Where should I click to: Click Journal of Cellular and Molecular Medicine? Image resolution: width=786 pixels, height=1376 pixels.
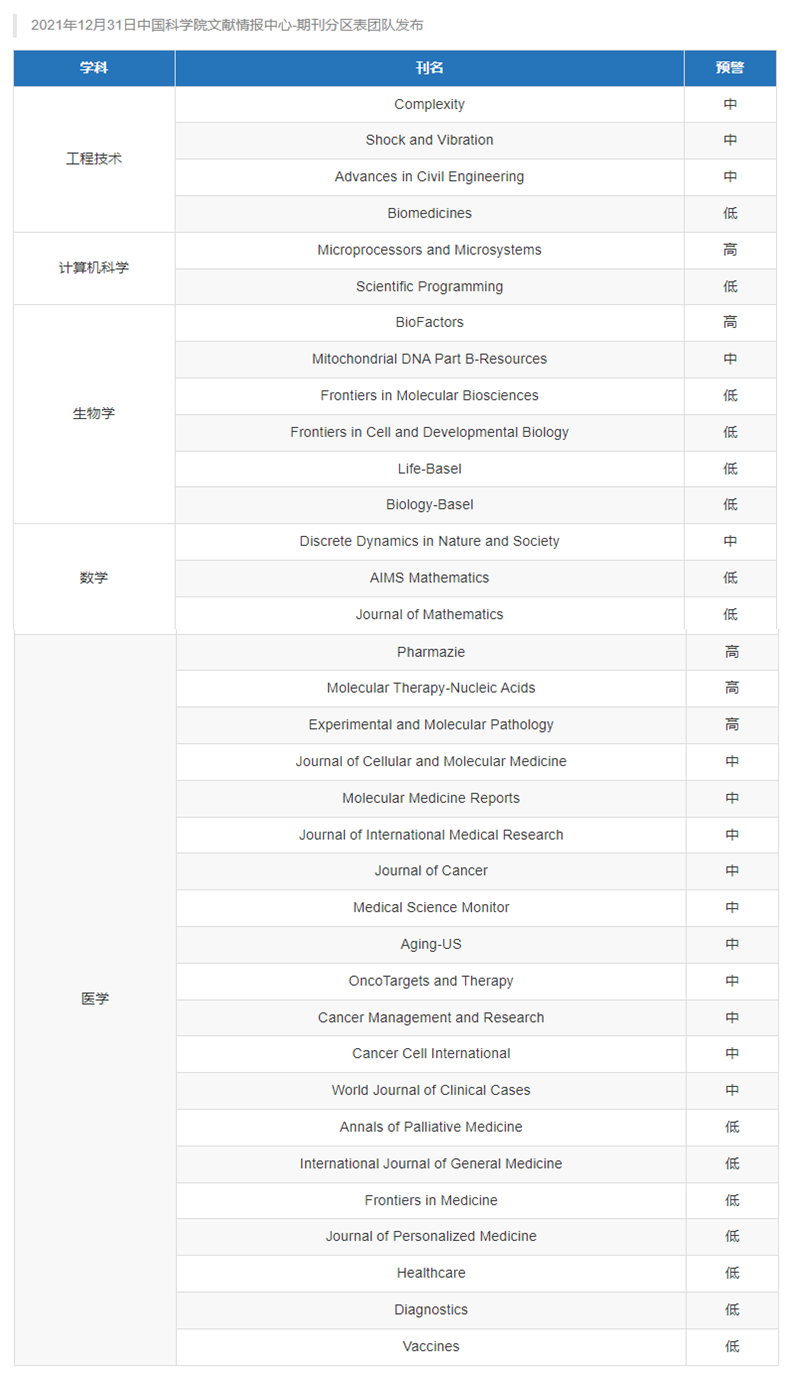coord(431,761)
